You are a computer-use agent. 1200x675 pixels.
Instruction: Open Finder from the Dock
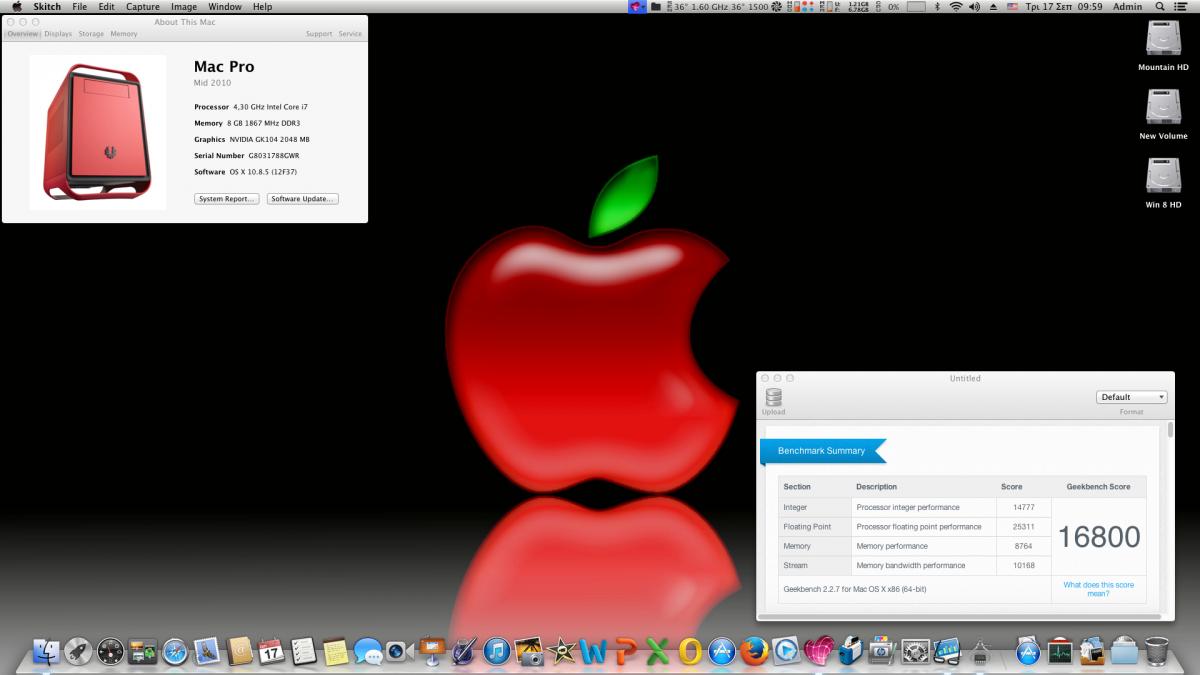(x=46, y=652)
